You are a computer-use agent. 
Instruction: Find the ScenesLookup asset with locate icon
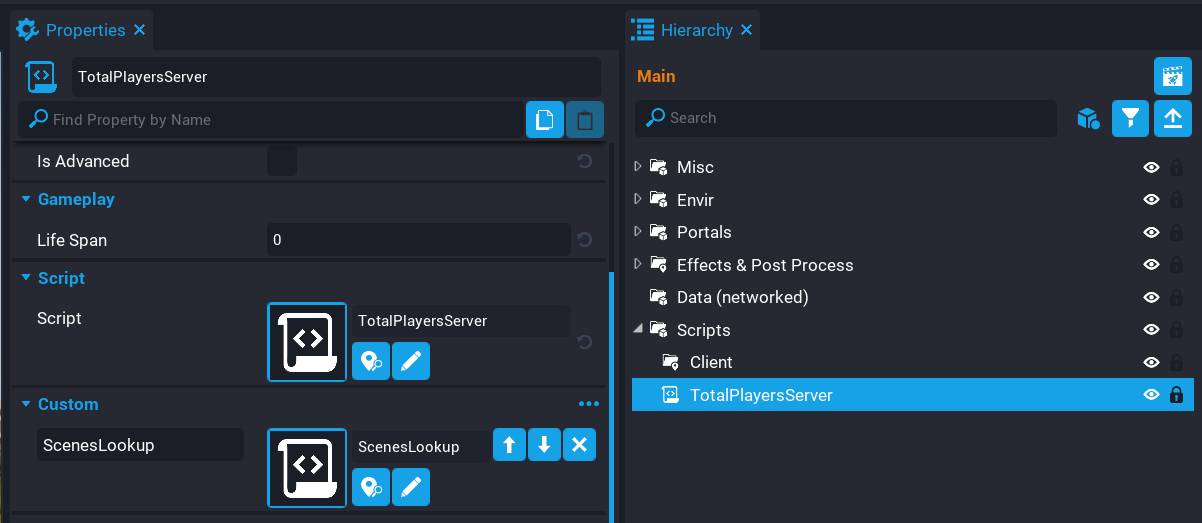tap(371, 487)
